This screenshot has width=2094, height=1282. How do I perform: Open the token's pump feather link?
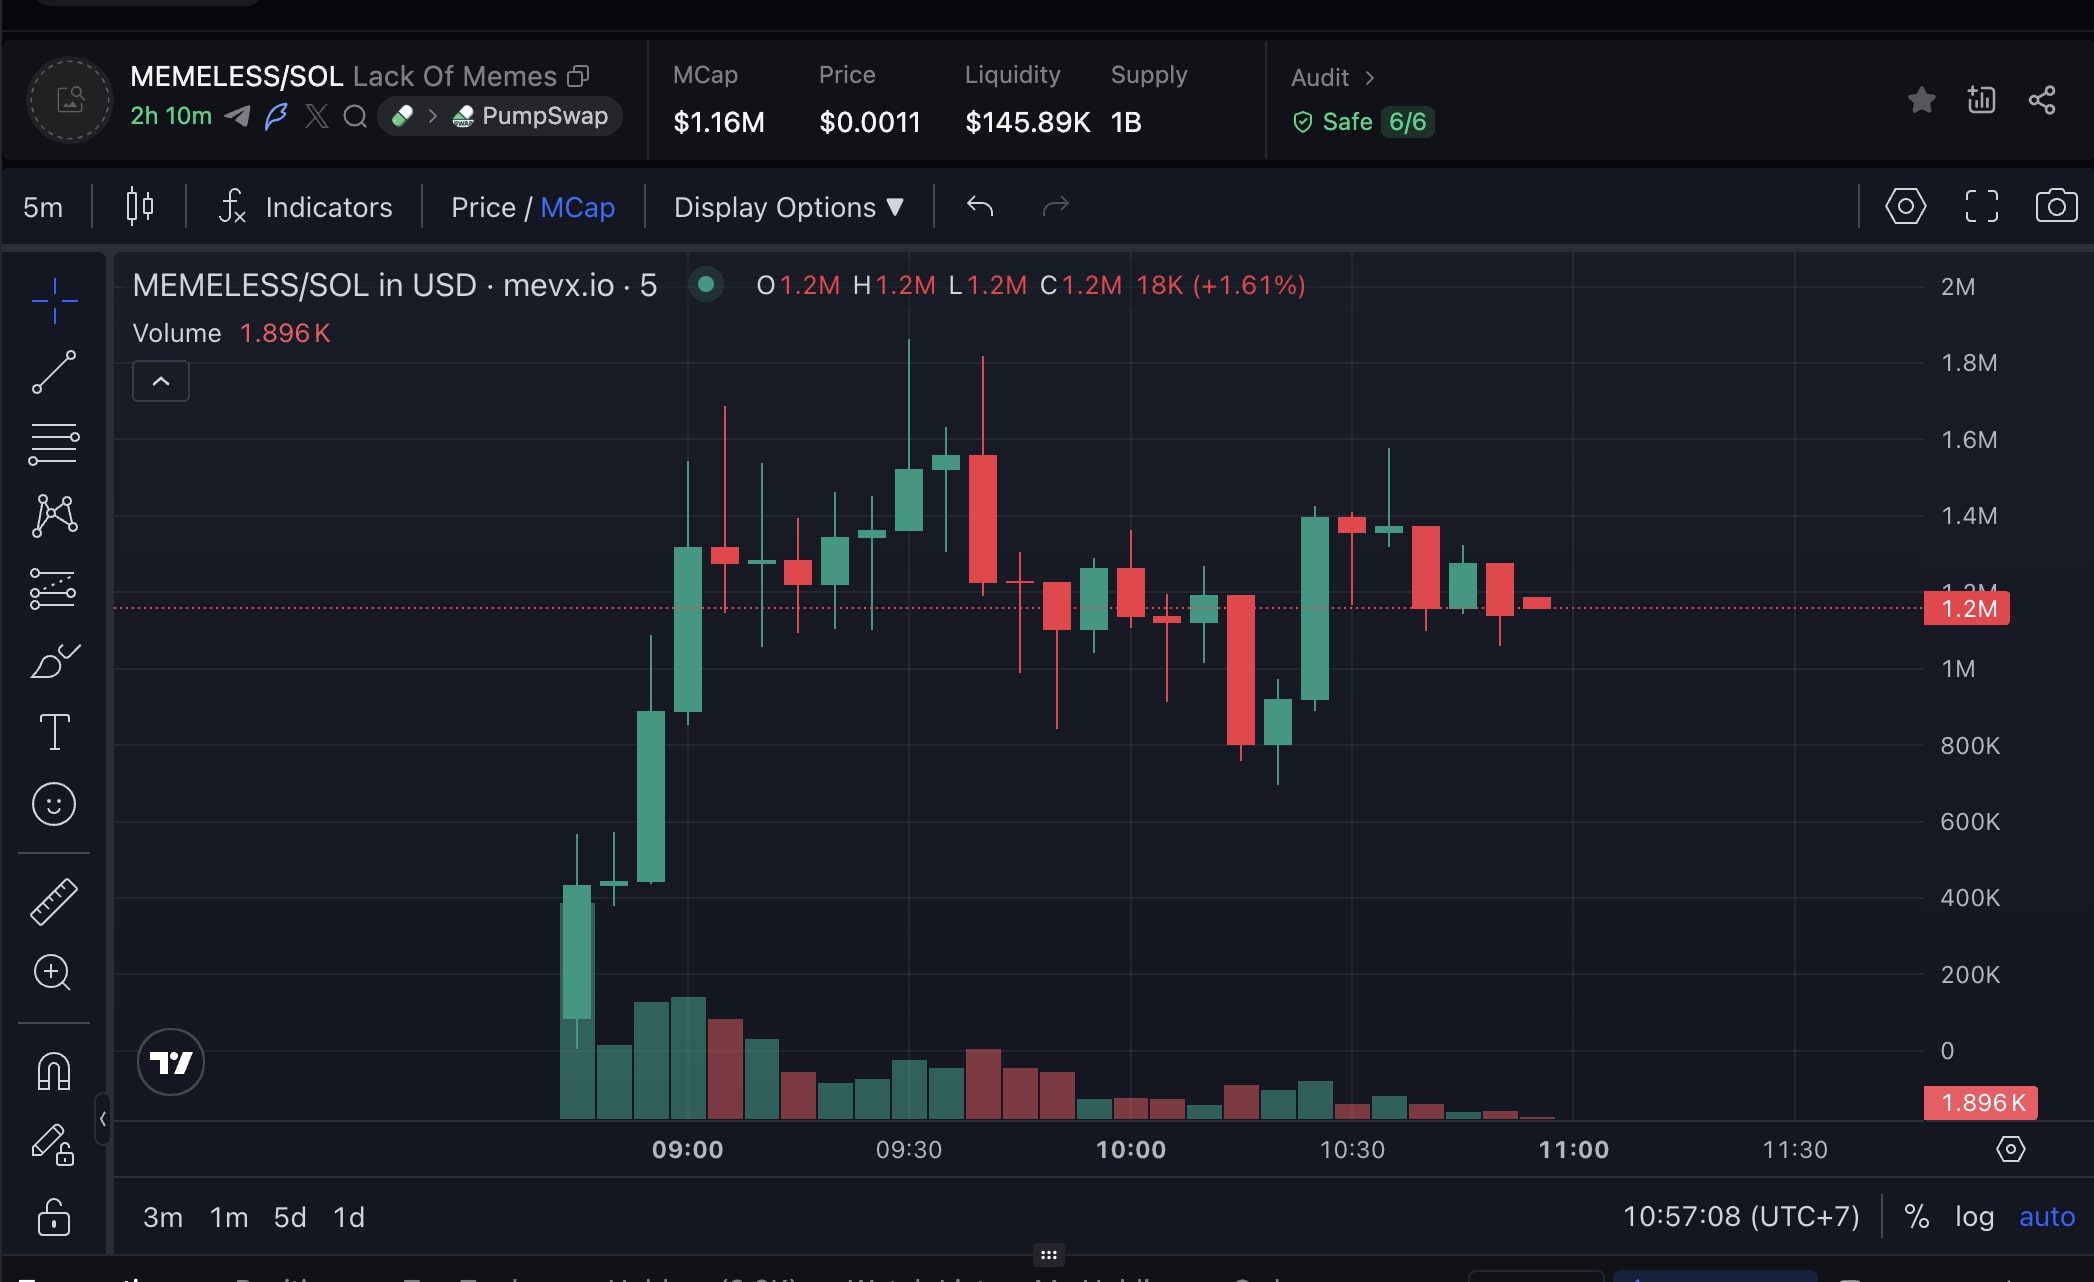(x=276, y=116)
